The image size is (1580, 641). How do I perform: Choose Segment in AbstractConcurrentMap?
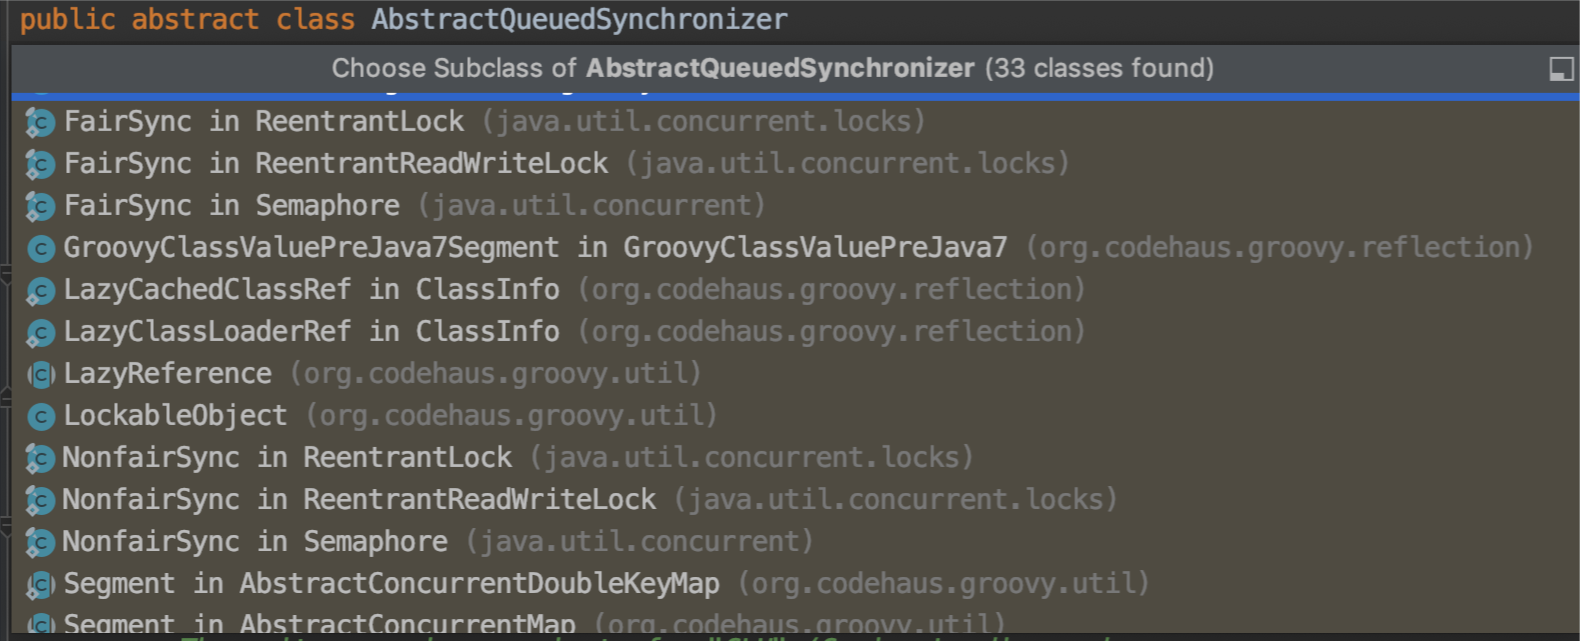tap(300, 622)
